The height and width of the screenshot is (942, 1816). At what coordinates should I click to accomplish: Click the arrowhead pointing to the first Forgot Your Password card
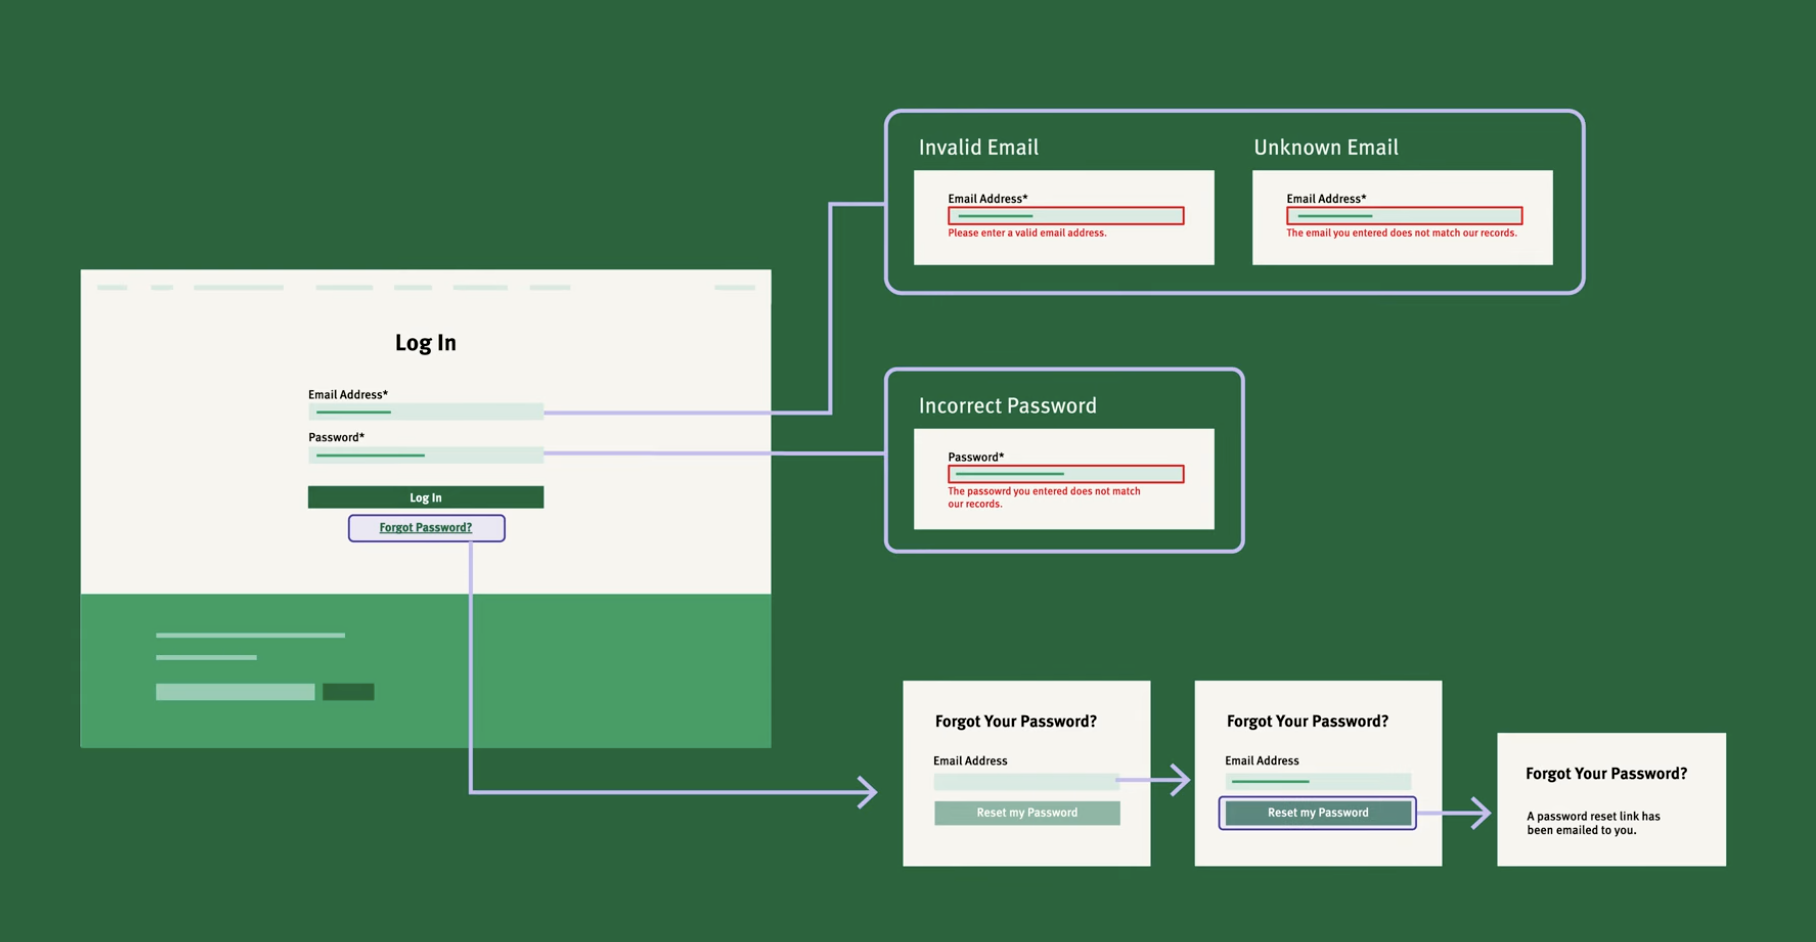click(868, 793)
